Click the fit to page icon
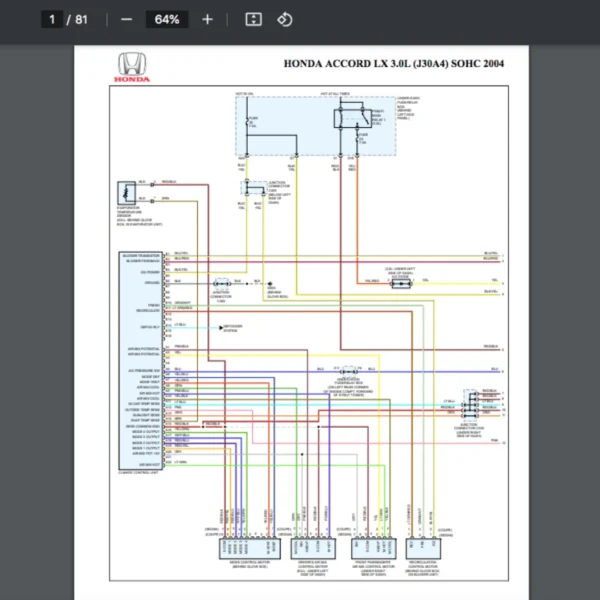The width and height of the screenshot is (600, 600). point(253,19)
